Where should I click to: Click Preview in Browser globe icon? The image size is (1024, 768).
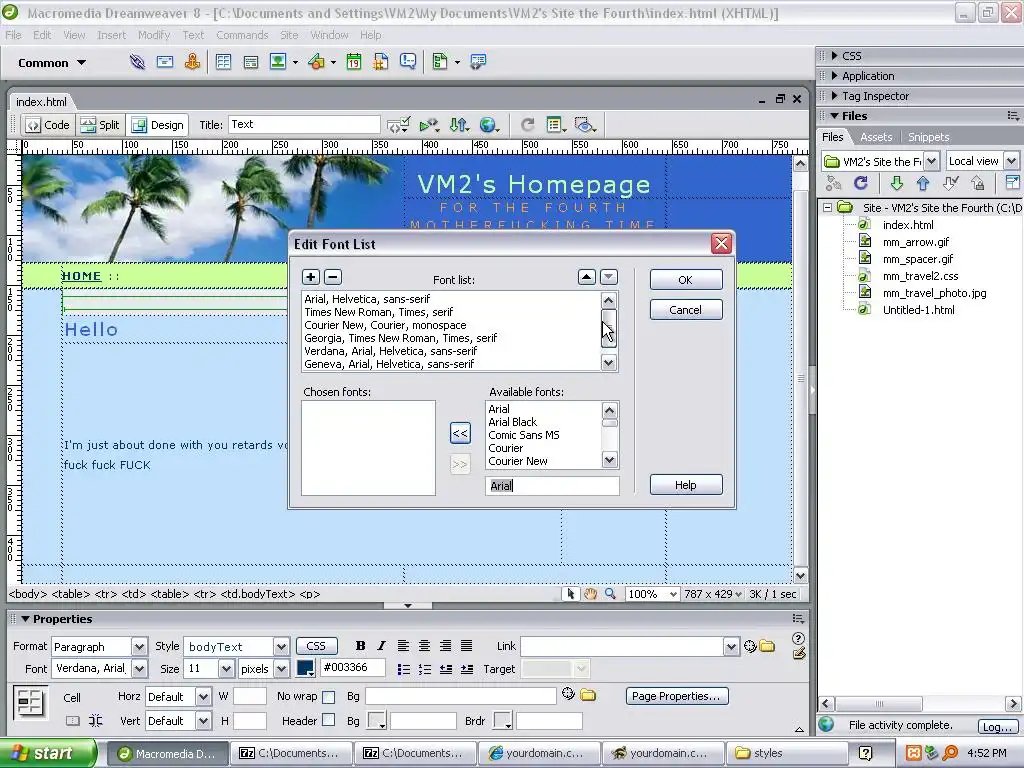point(488,125)
